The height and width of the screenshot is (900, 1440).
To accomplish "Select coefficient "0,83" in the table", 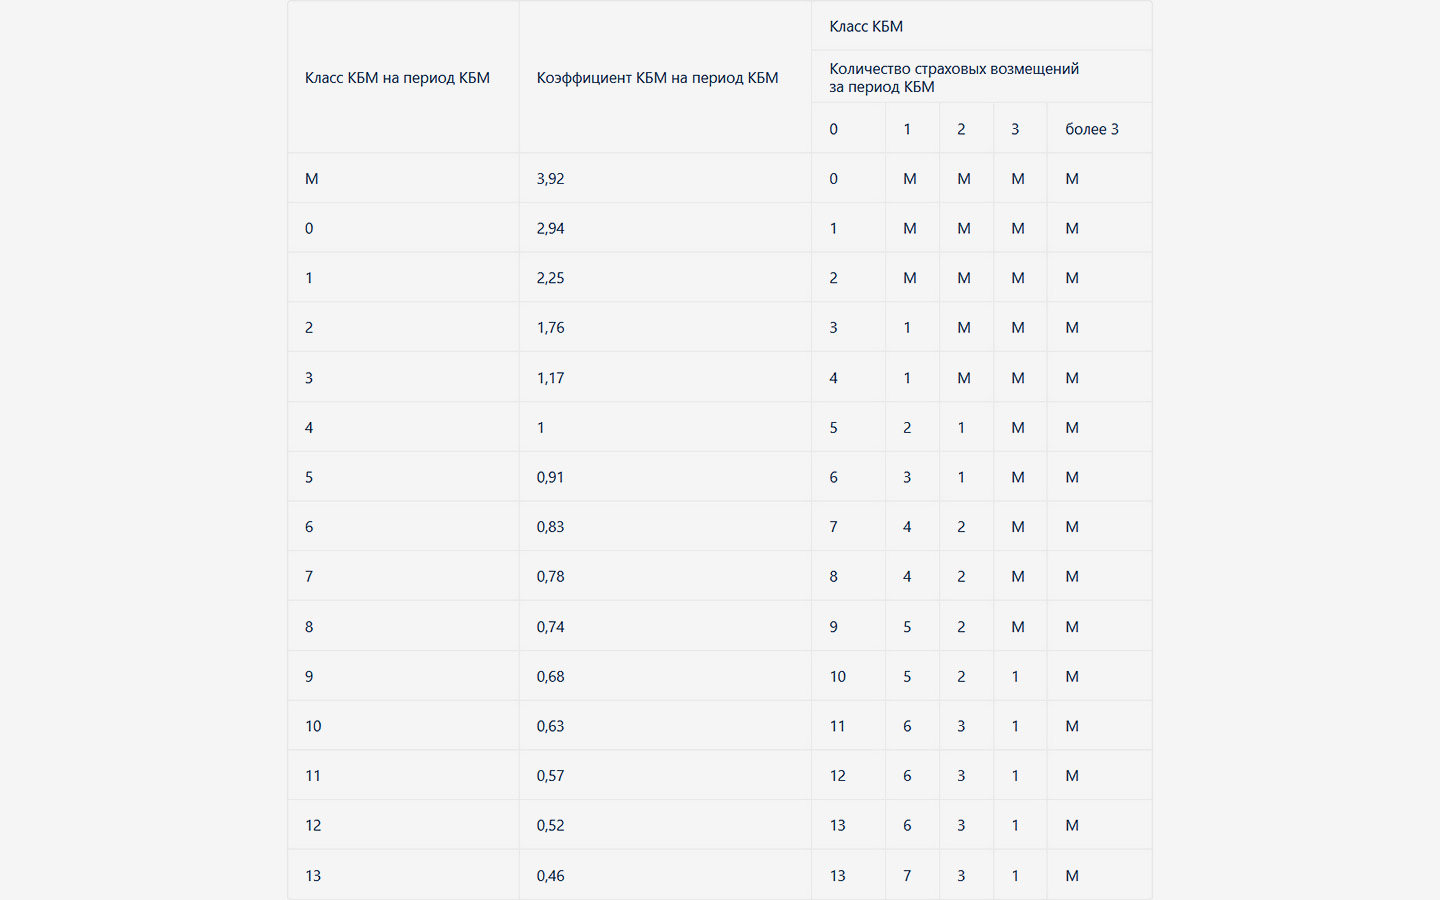I will pos(550,527).
